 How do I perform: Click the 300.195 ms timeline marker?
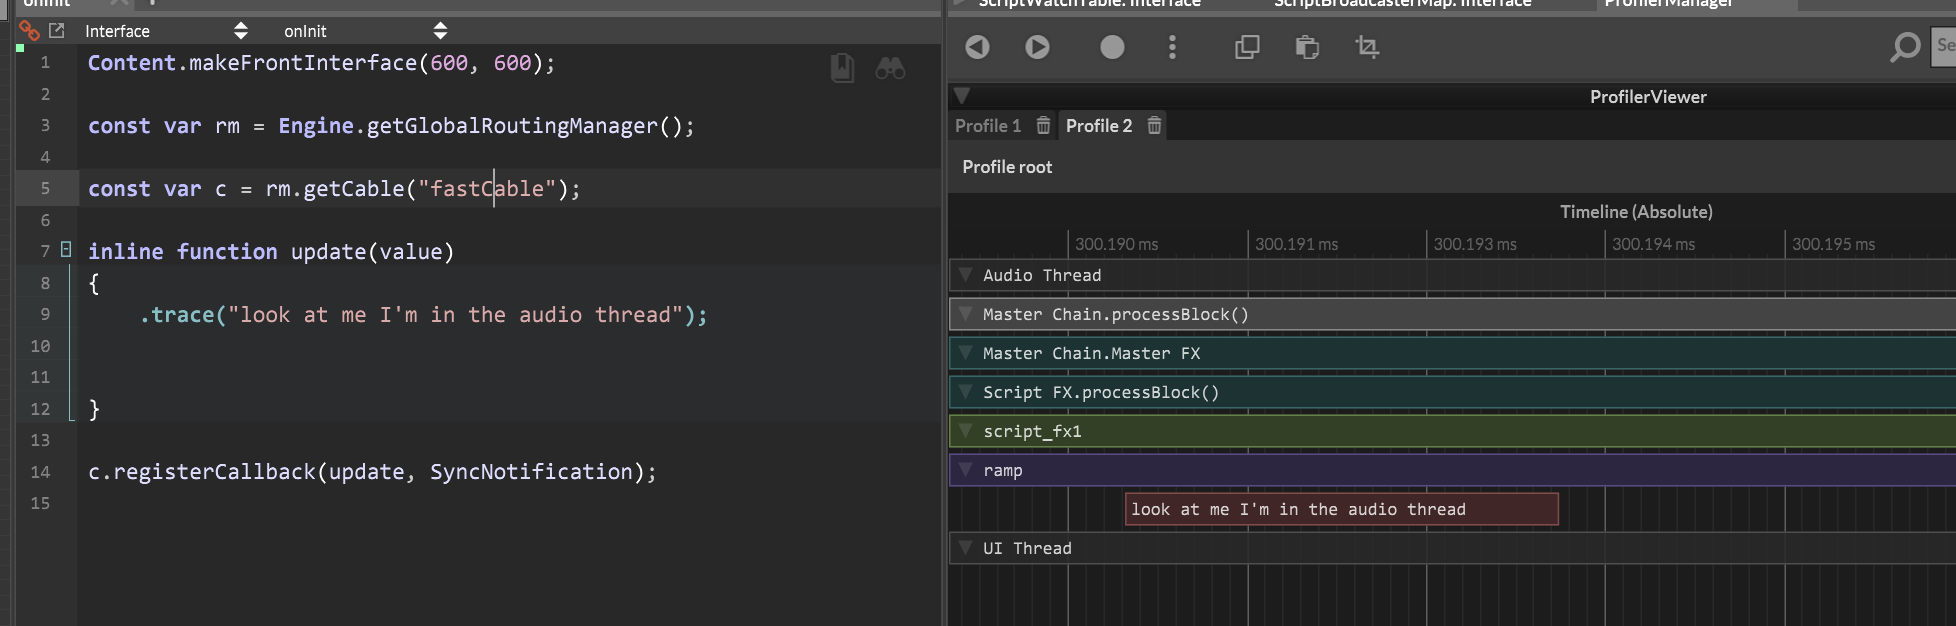click(1833, 244)
